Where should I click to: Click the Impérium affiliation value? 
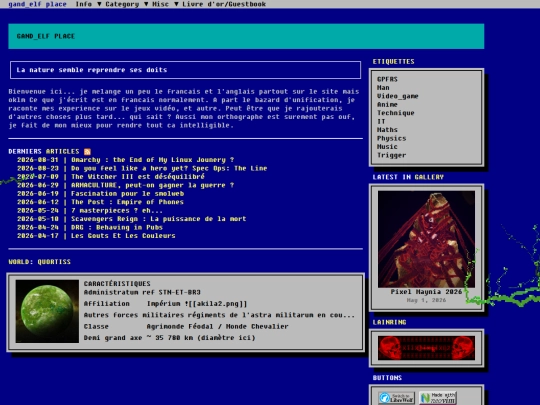coord(197,304)
